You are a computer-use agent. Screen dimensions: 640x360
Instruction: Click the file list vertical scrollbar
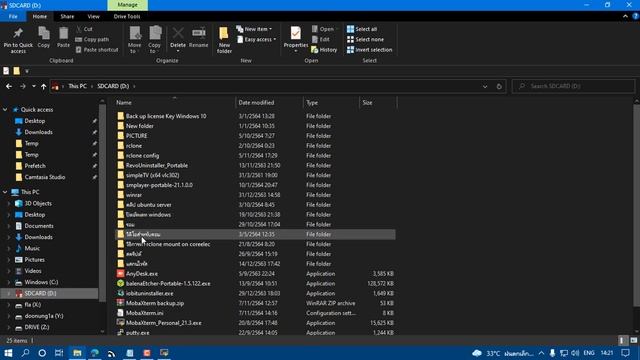point(636,204)
